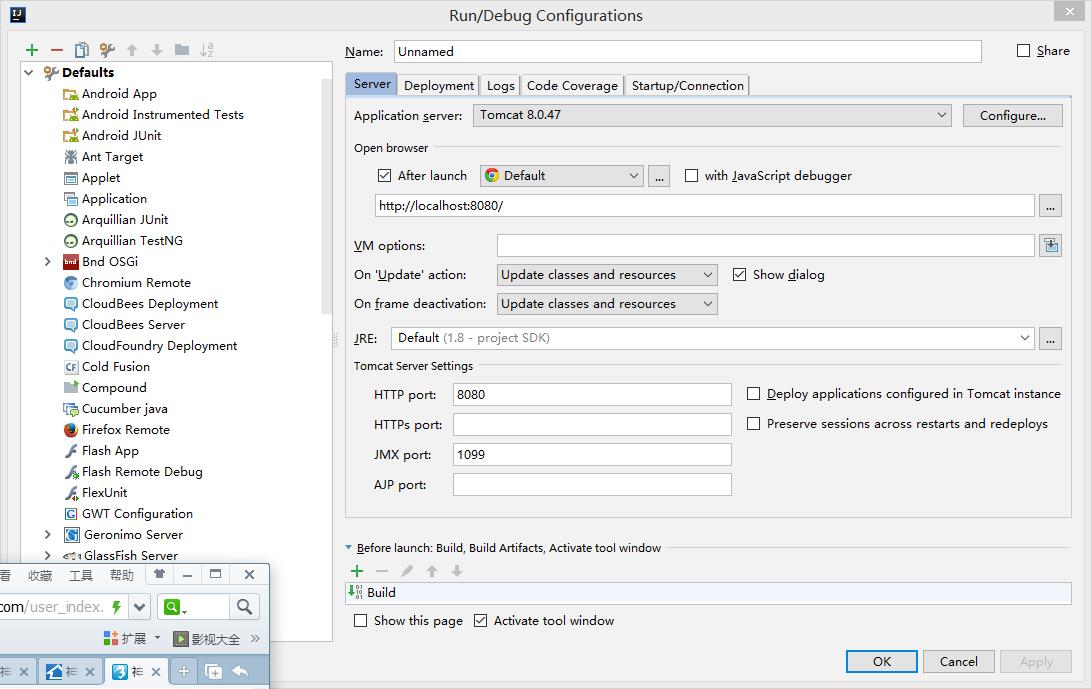
Task: Click back arrow in browser window tab bar
Action: pyautogui.click(x=240, y=672)
